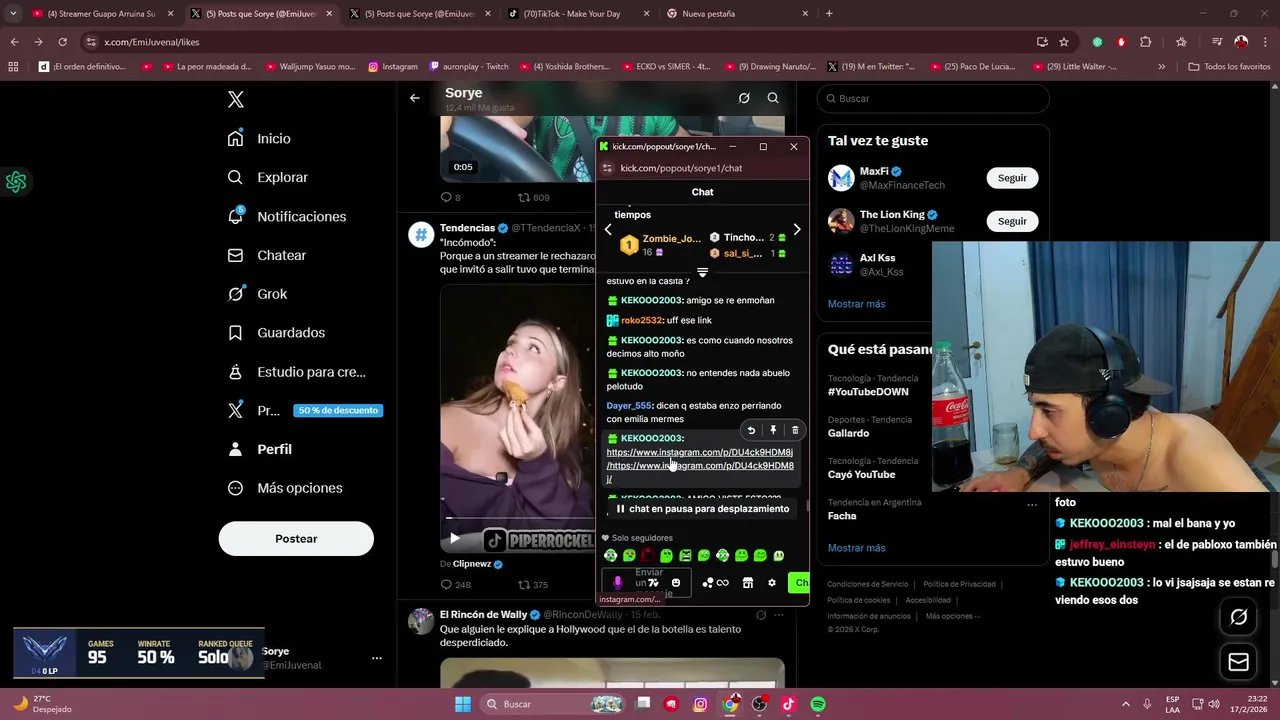Click ChatGPT side panel icon
This screenshot has height=720, width=1280.
click(16, 182)
